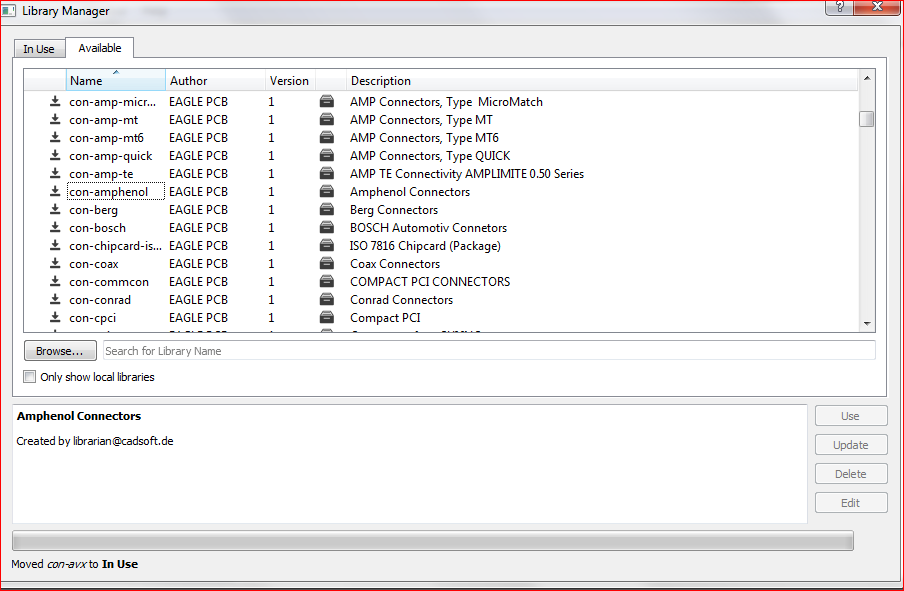The width and height of the screenshot is (904, 591).
Task: Download the con-bosch library via its icon
Action: (56, 228)
